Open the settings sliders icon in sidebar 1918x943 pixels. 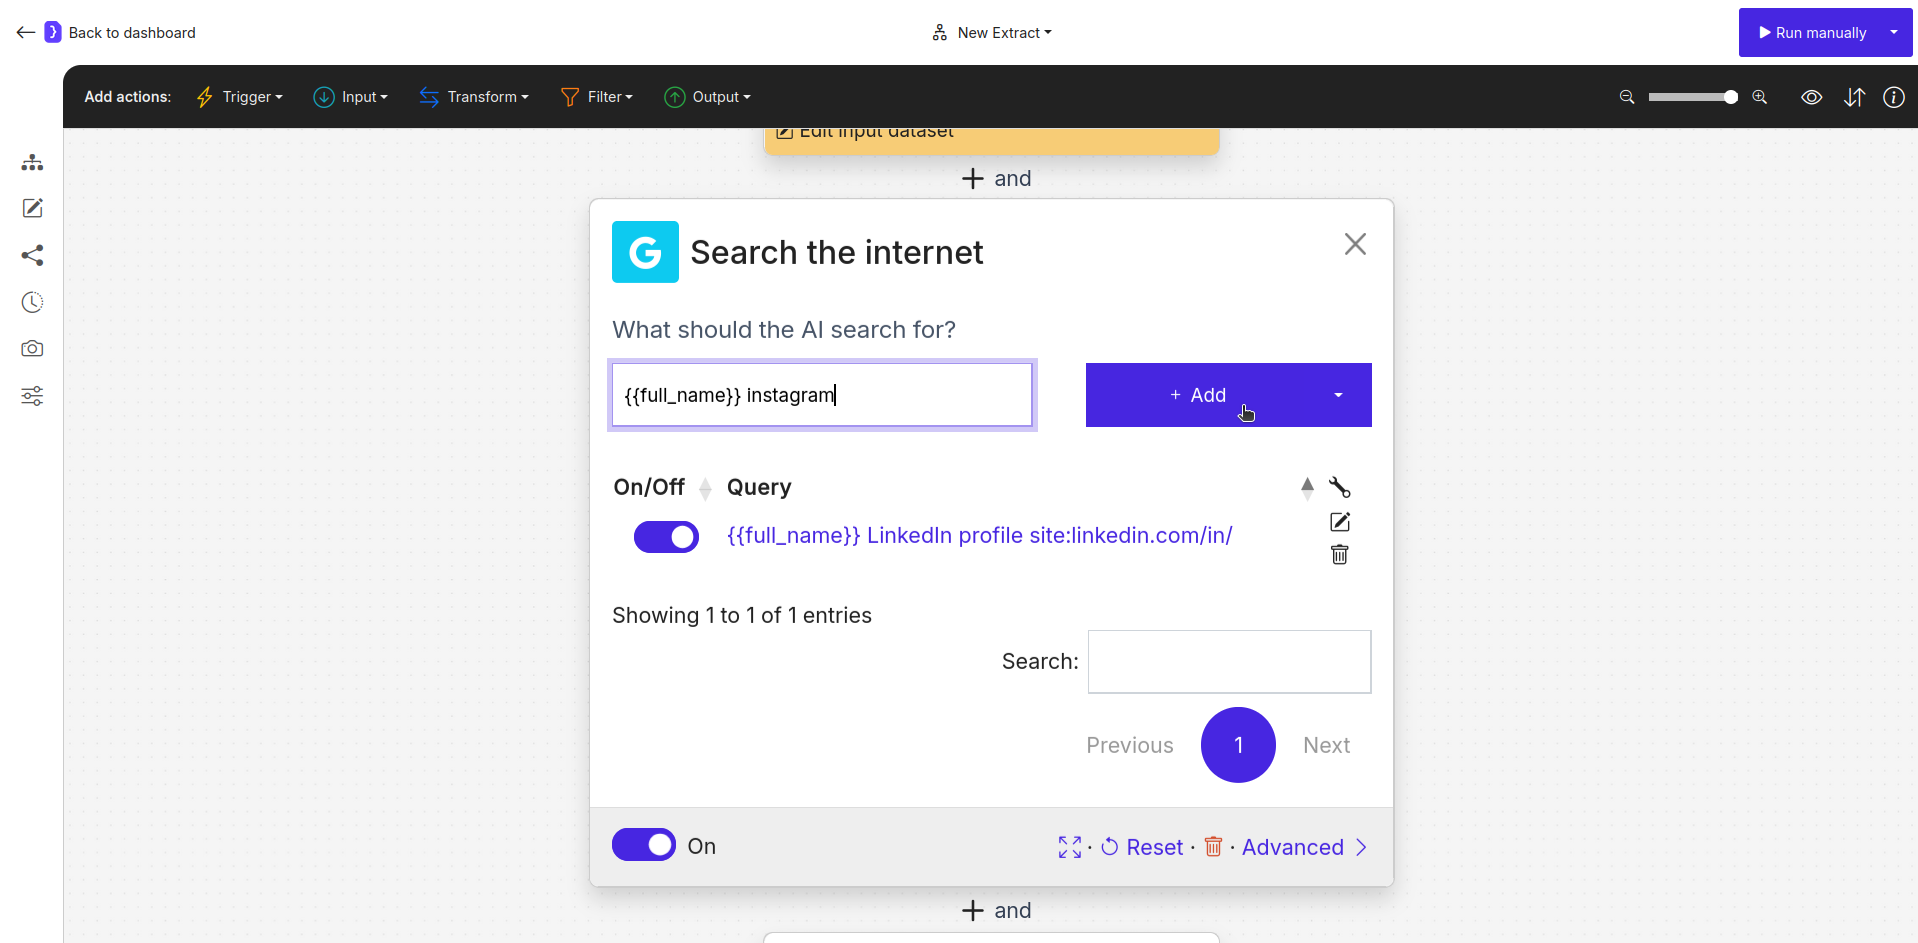[x=32, y=396]
